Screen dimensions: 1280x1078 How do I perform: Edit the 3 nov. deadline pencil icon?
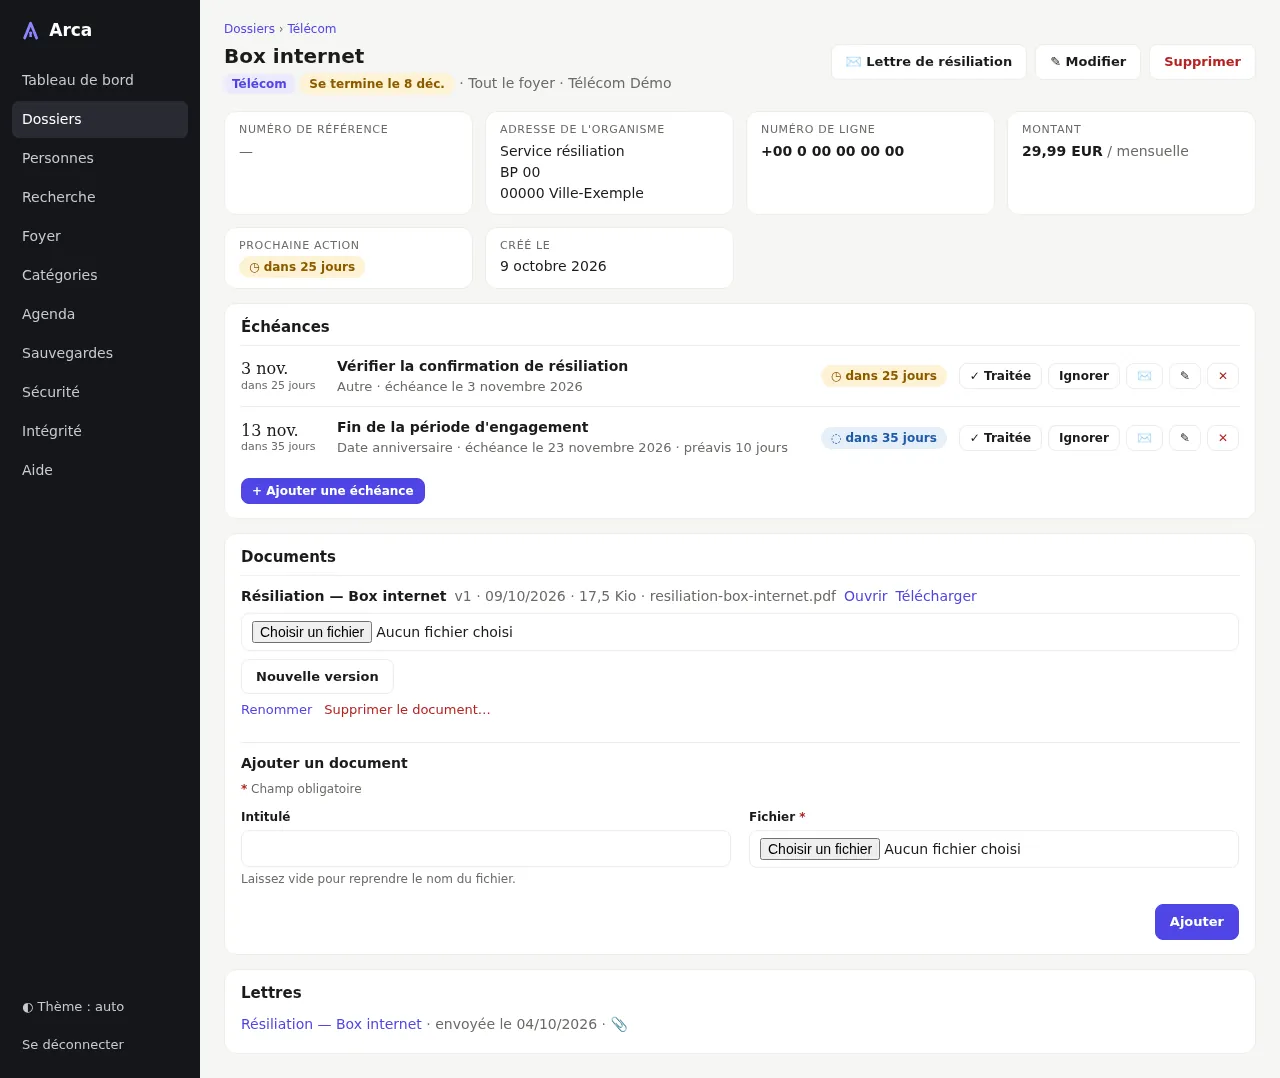1185,376
